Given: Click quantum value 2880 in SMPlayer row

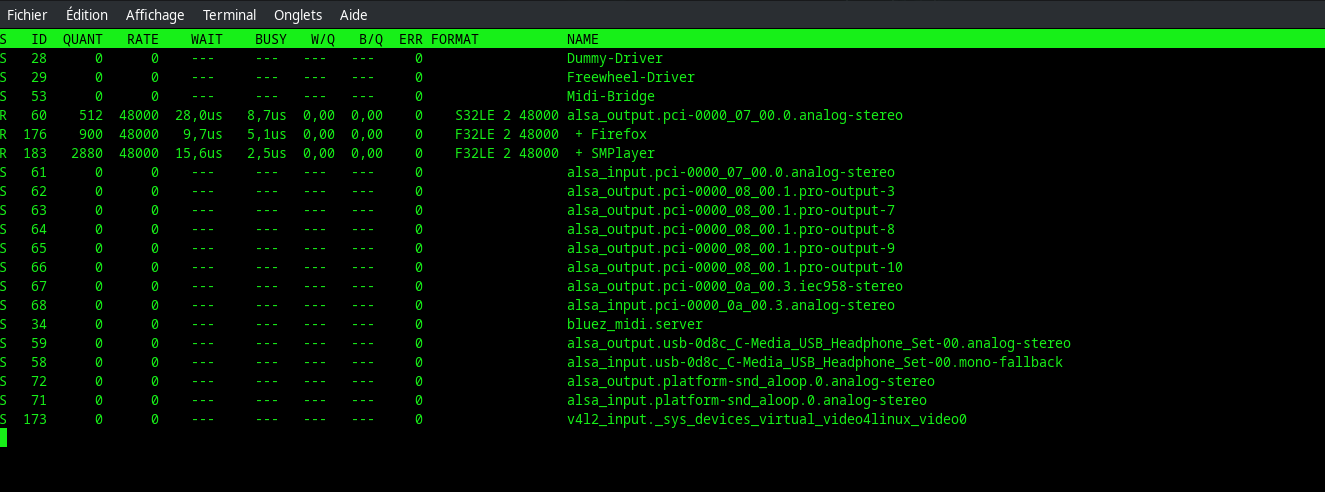Looking at the screenshot, I should point(87,154).
